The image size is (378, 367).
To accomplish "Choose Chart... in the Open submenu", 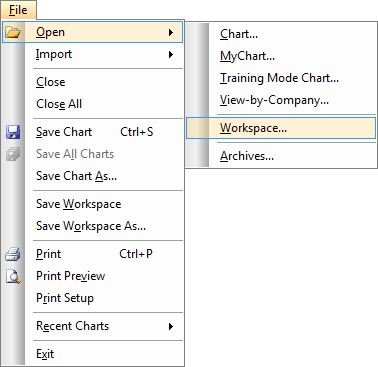I will 281,34.
